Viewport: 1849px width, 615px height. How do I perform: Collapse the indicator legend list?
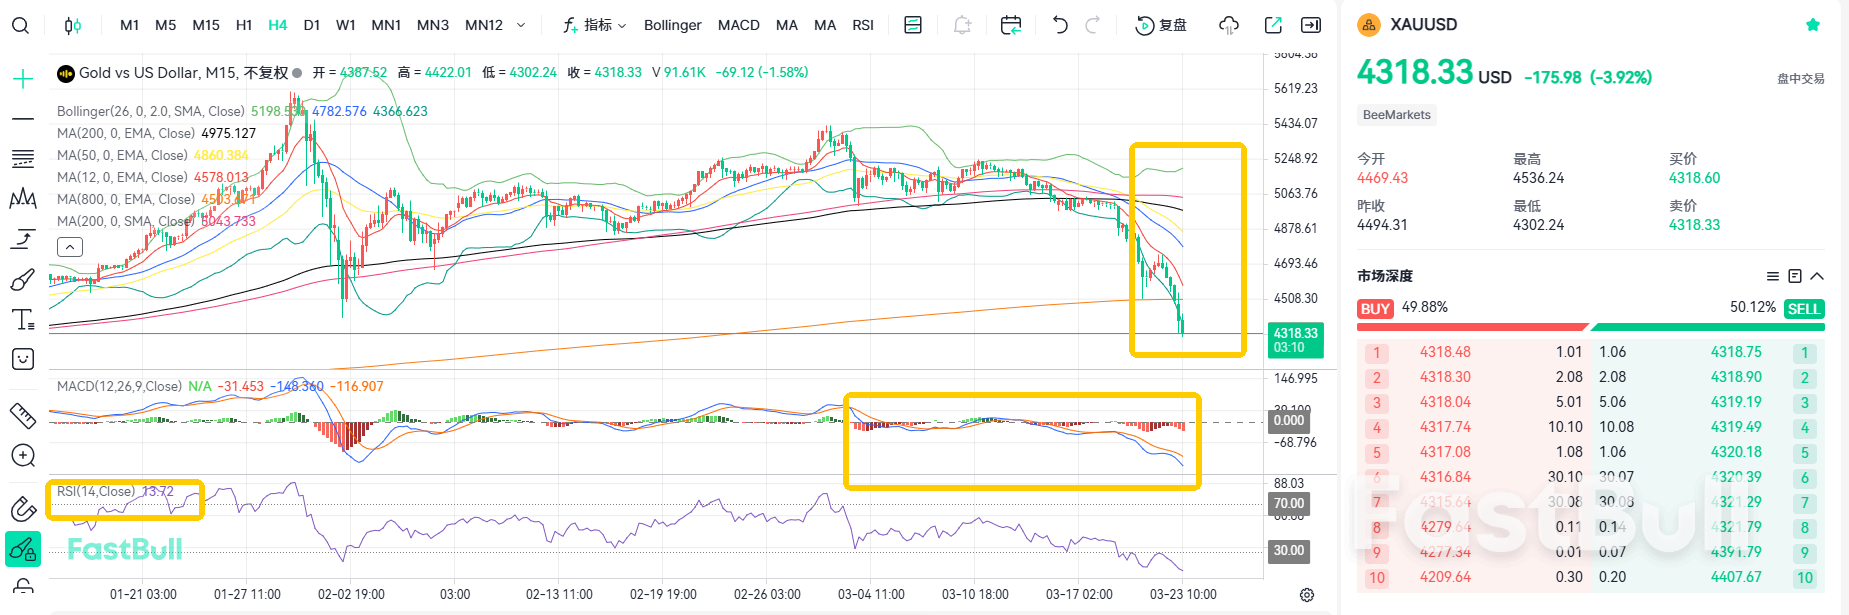[x=70, y=247]
